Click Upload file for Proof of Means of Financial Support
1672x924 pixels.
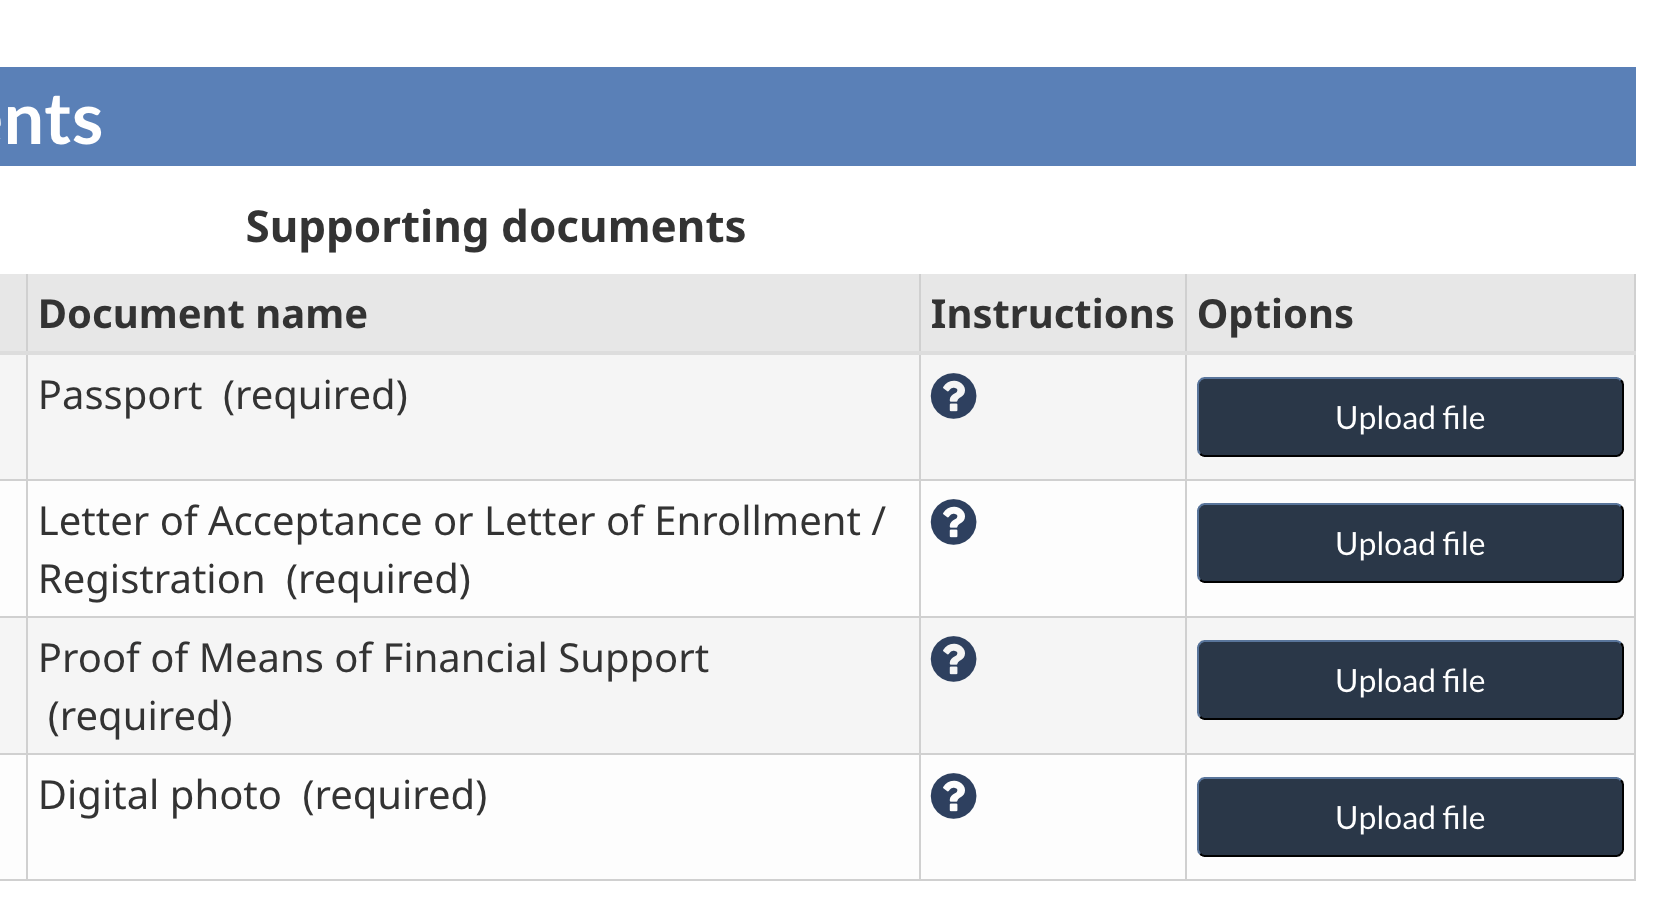click(x=1409, y=680)
